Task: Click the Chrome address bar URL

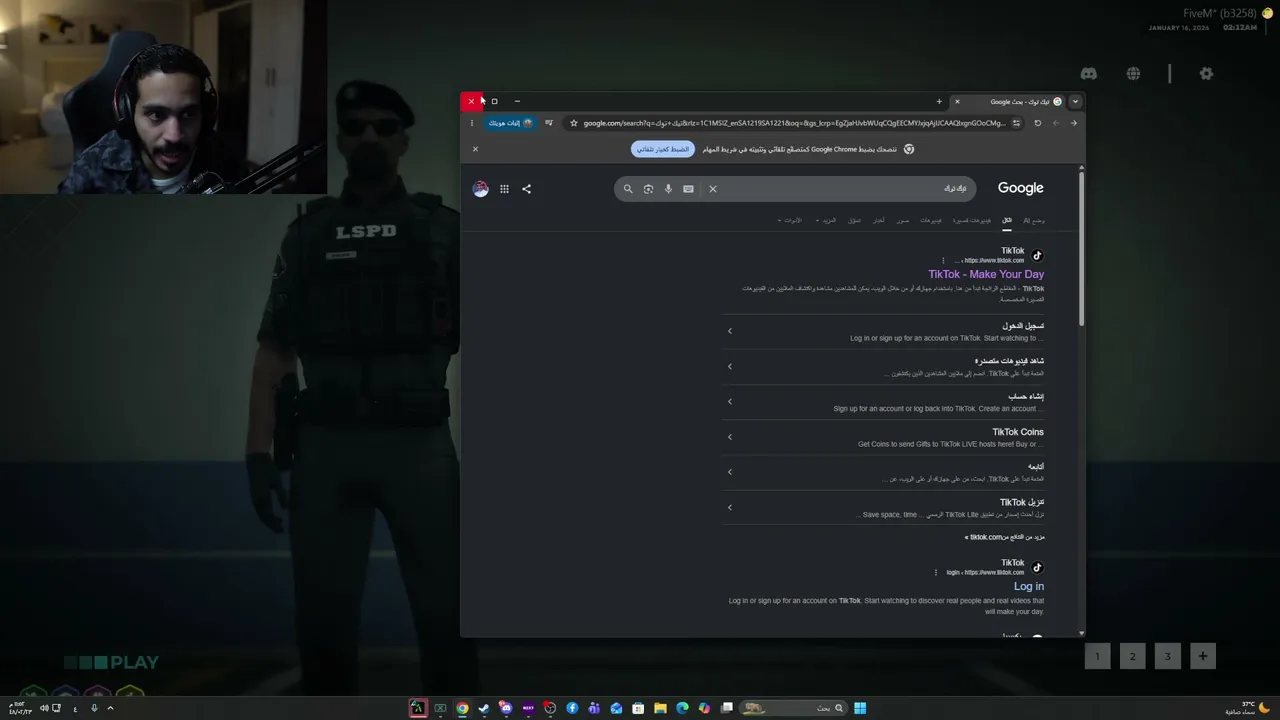Action: point(794,123)
